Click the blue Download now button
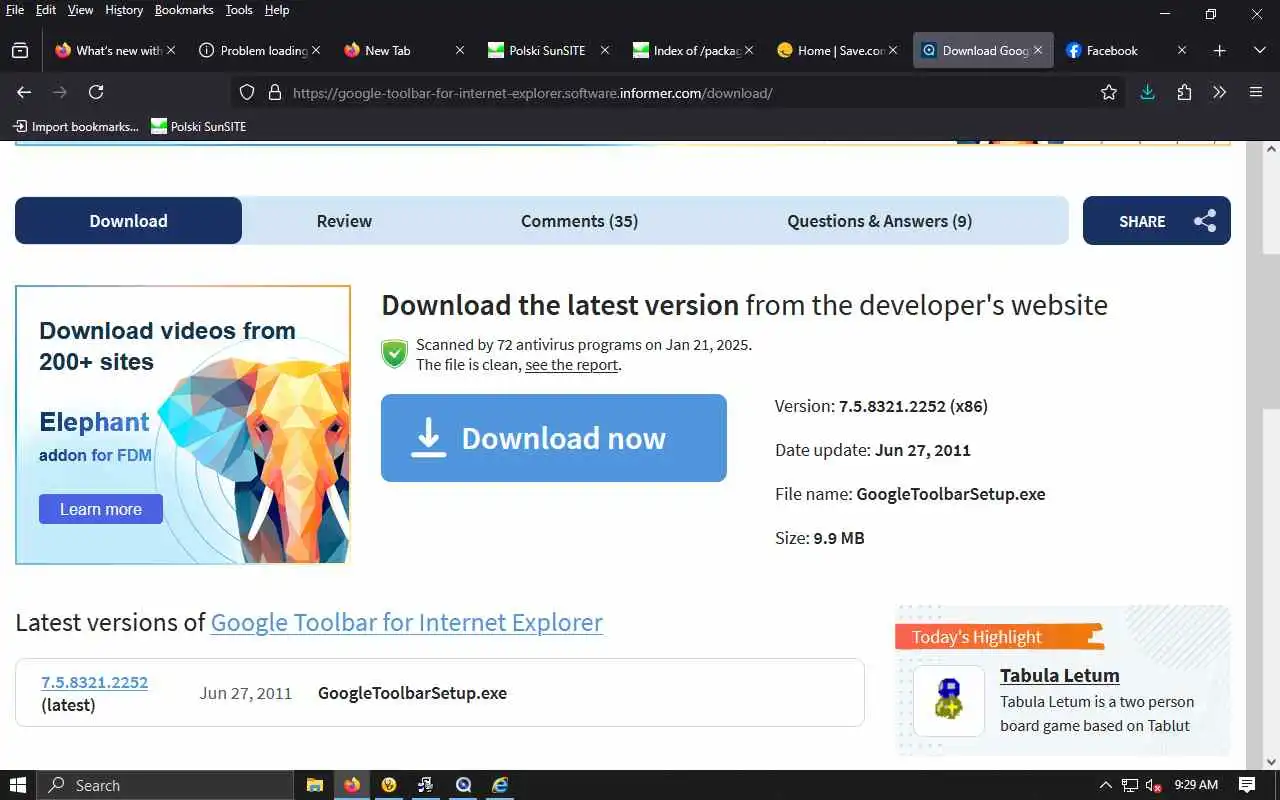 [x=554, y=438]
